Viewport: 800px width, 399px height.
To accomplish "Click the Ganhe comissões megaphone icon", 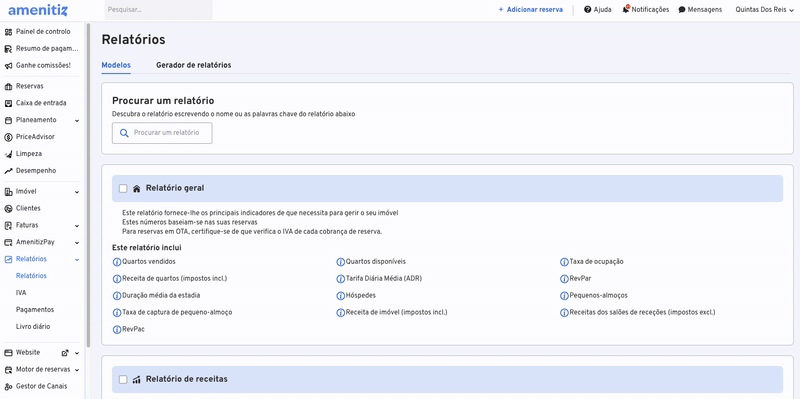I will (x=8, y=66).
